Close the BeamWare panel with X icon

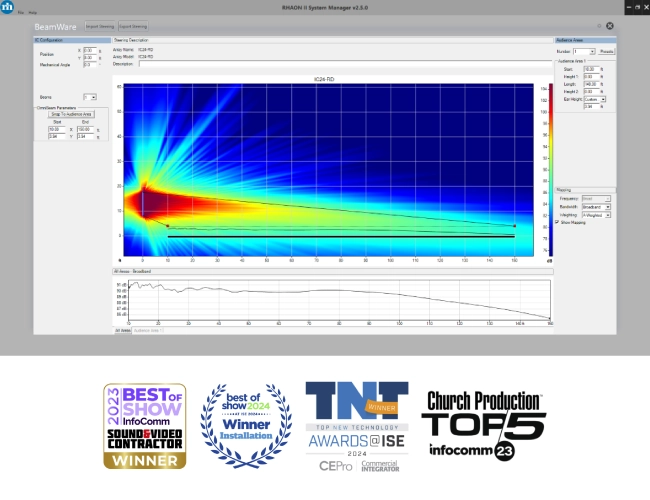coord(609,25)
